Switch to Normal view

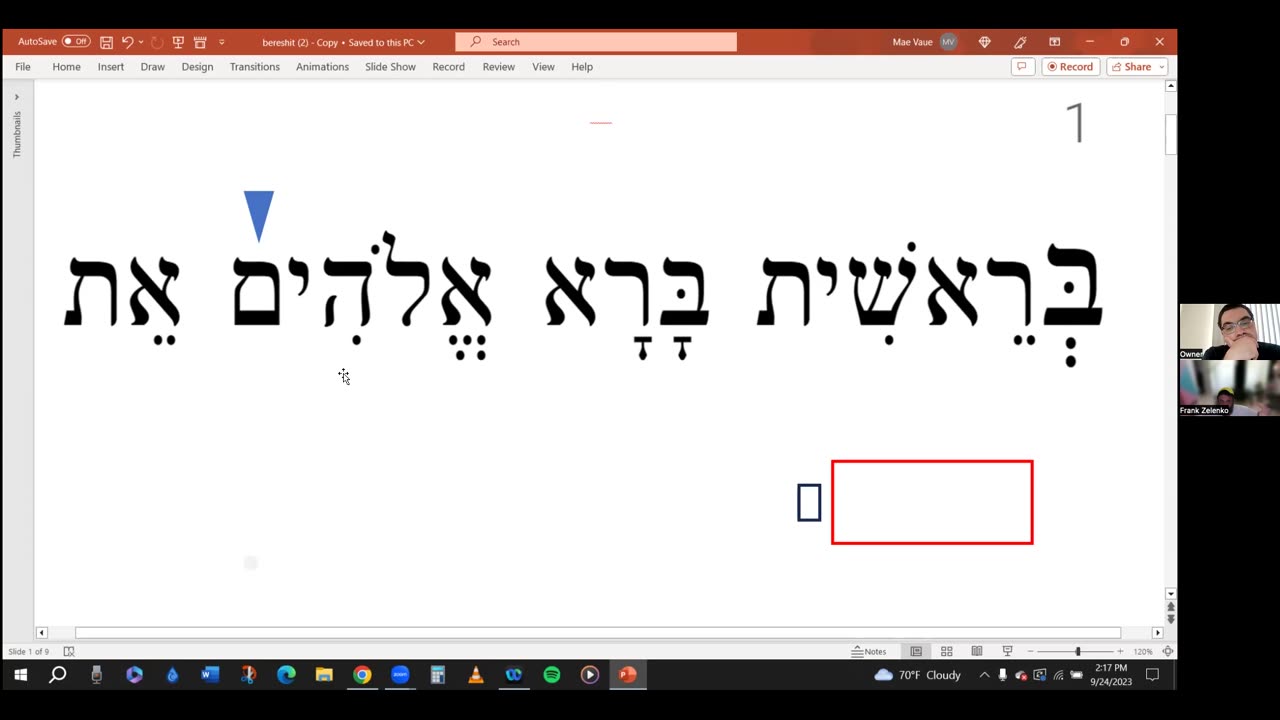point(916,651)
